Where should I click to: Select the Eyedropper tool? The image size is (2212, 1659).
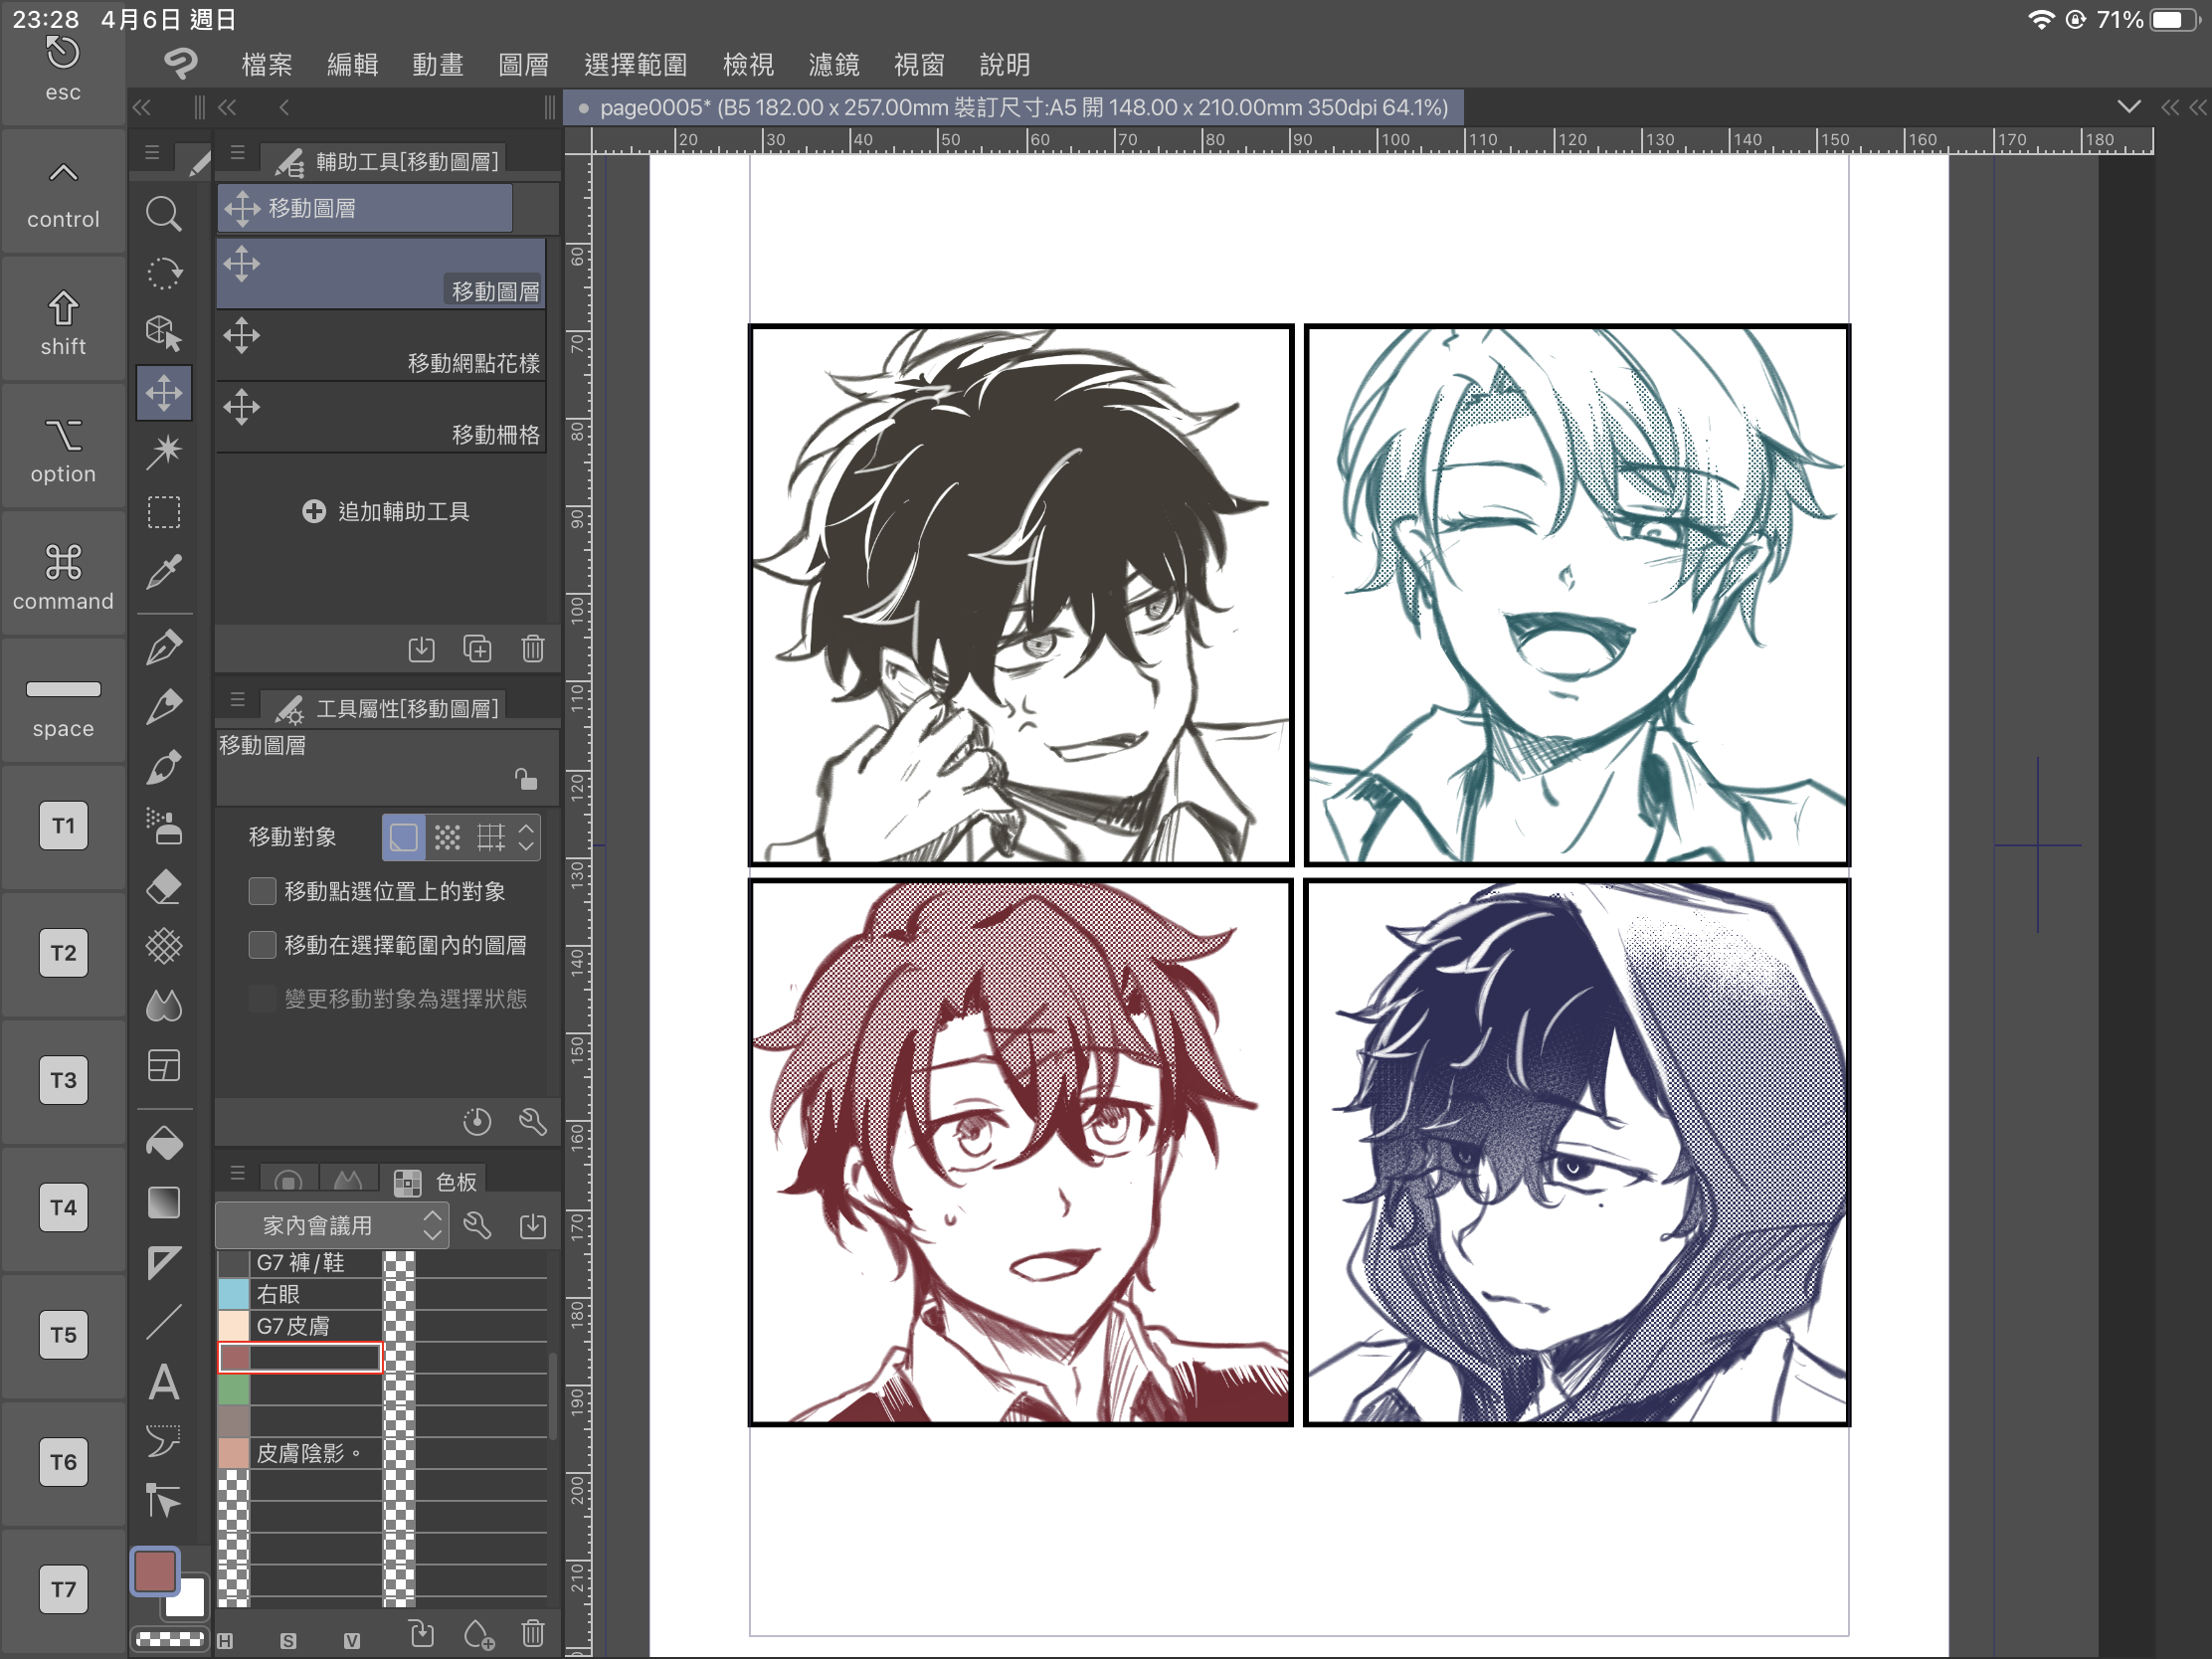[x=163, y=572]
